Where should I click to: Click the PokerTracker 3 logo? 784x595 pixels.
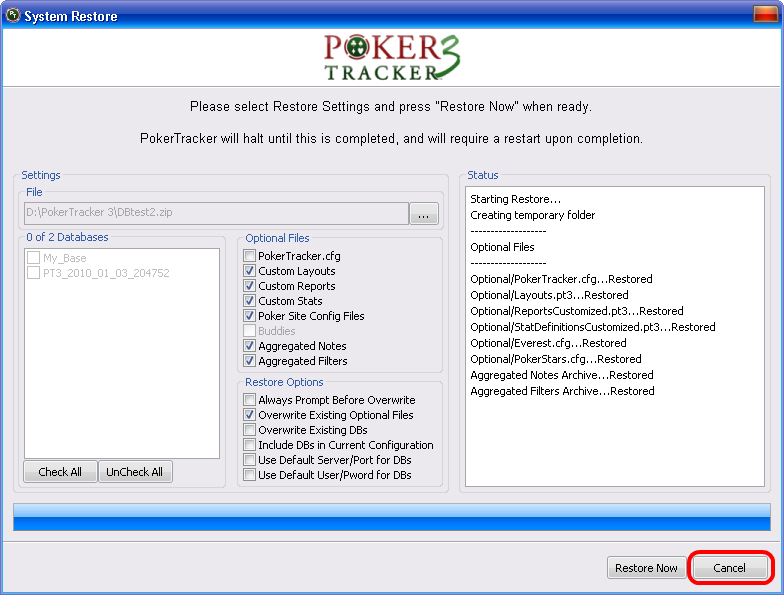click(x=392, y=58)
